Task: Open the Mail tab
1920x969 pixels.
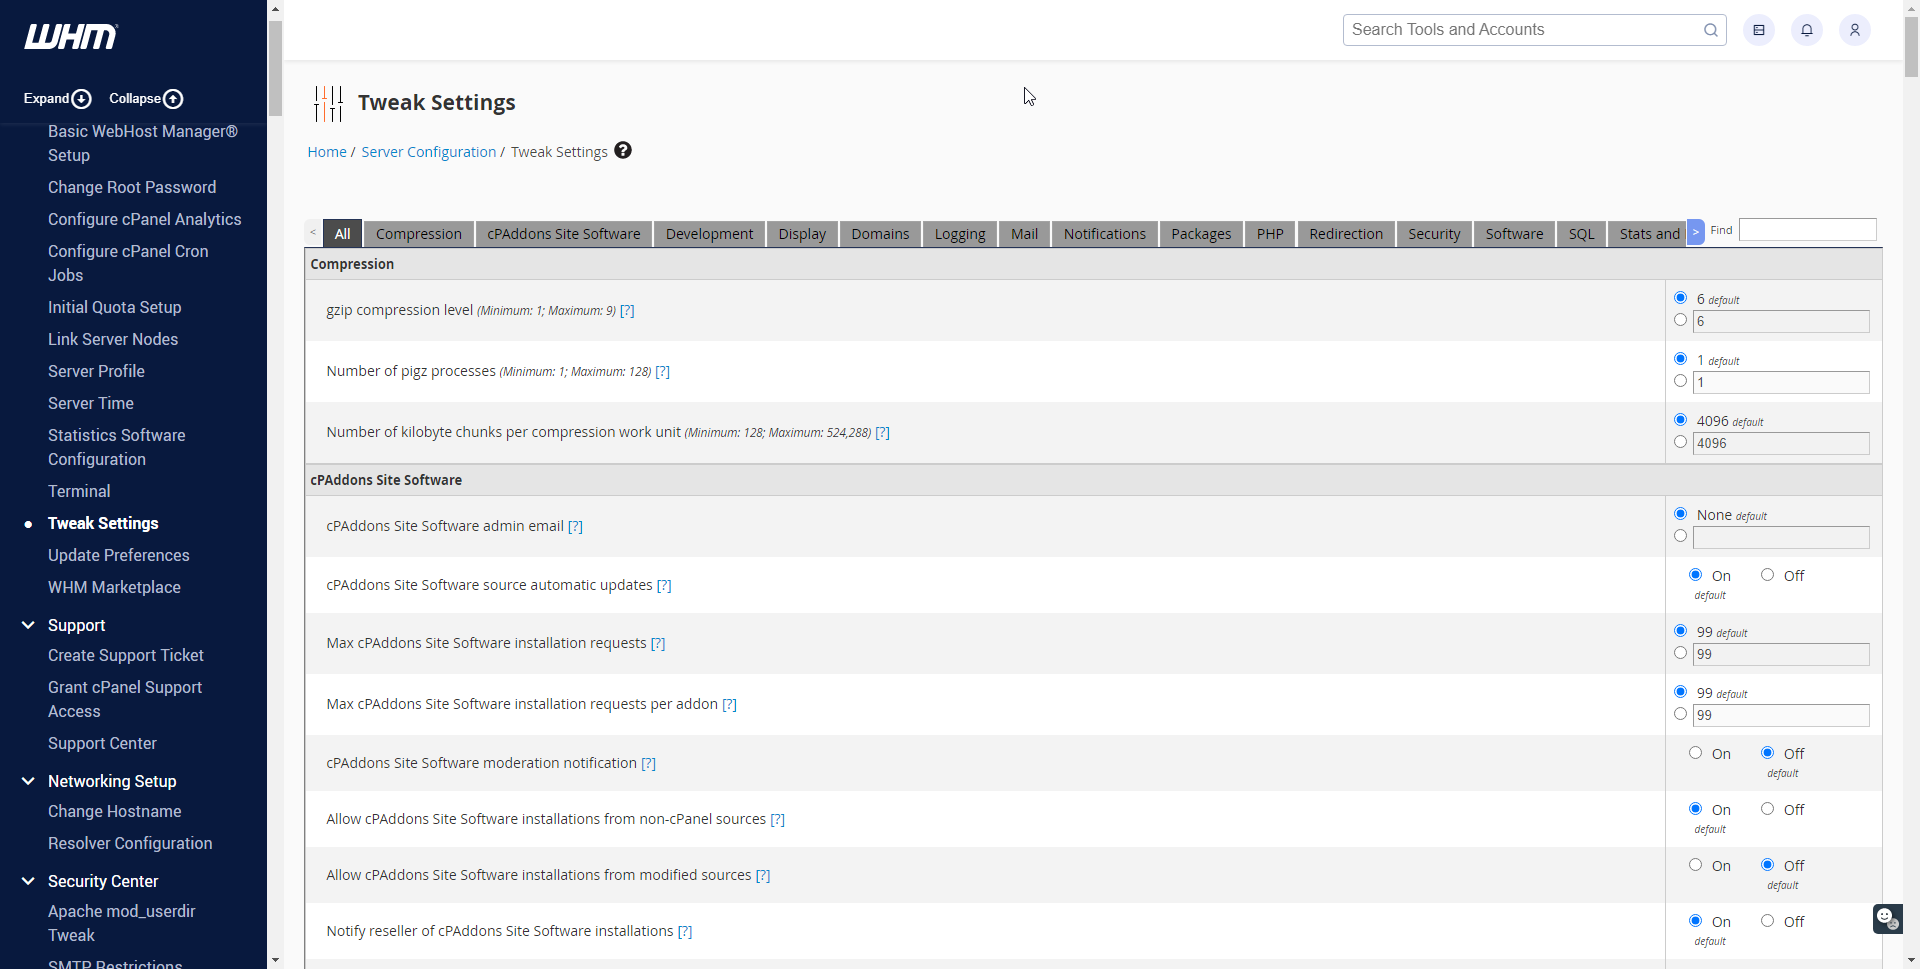Action: click(x=1024, y=234)
